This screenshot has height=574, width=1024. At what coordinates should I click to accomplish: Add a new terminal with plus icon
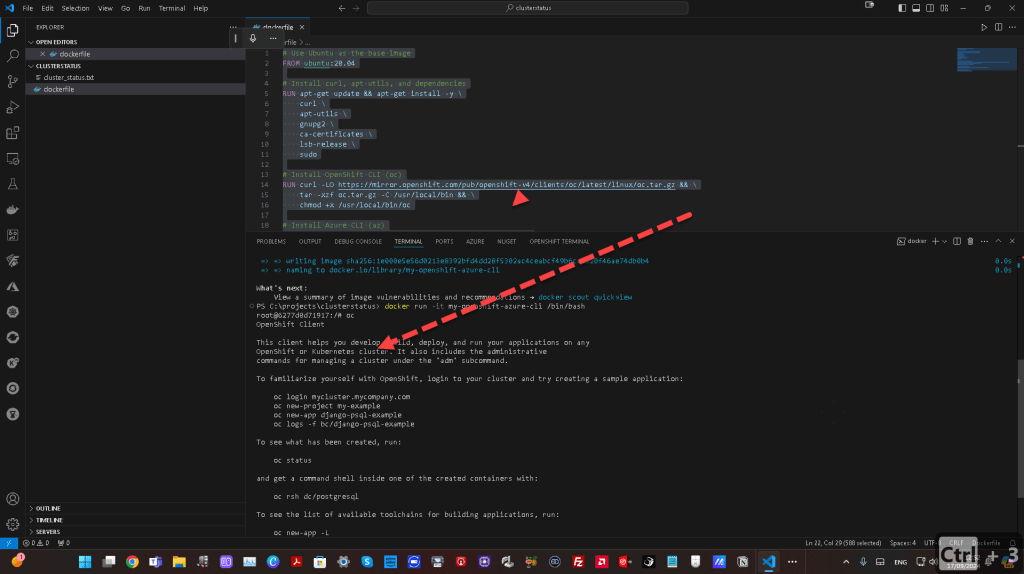(x=935, y=241)
